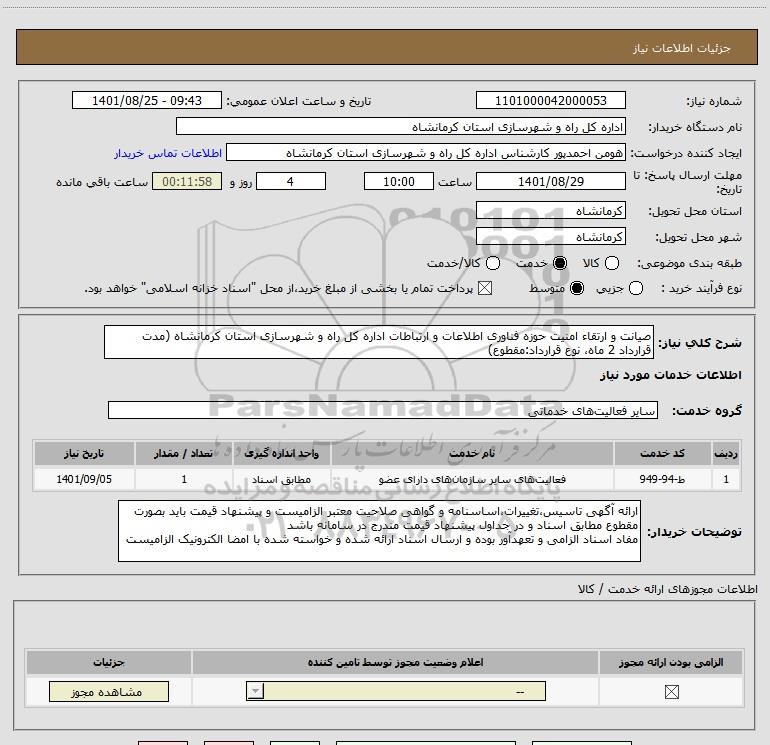Screen dimensions: 770x745
Task: Click the delivery province field
Action: tap(550, 211)
